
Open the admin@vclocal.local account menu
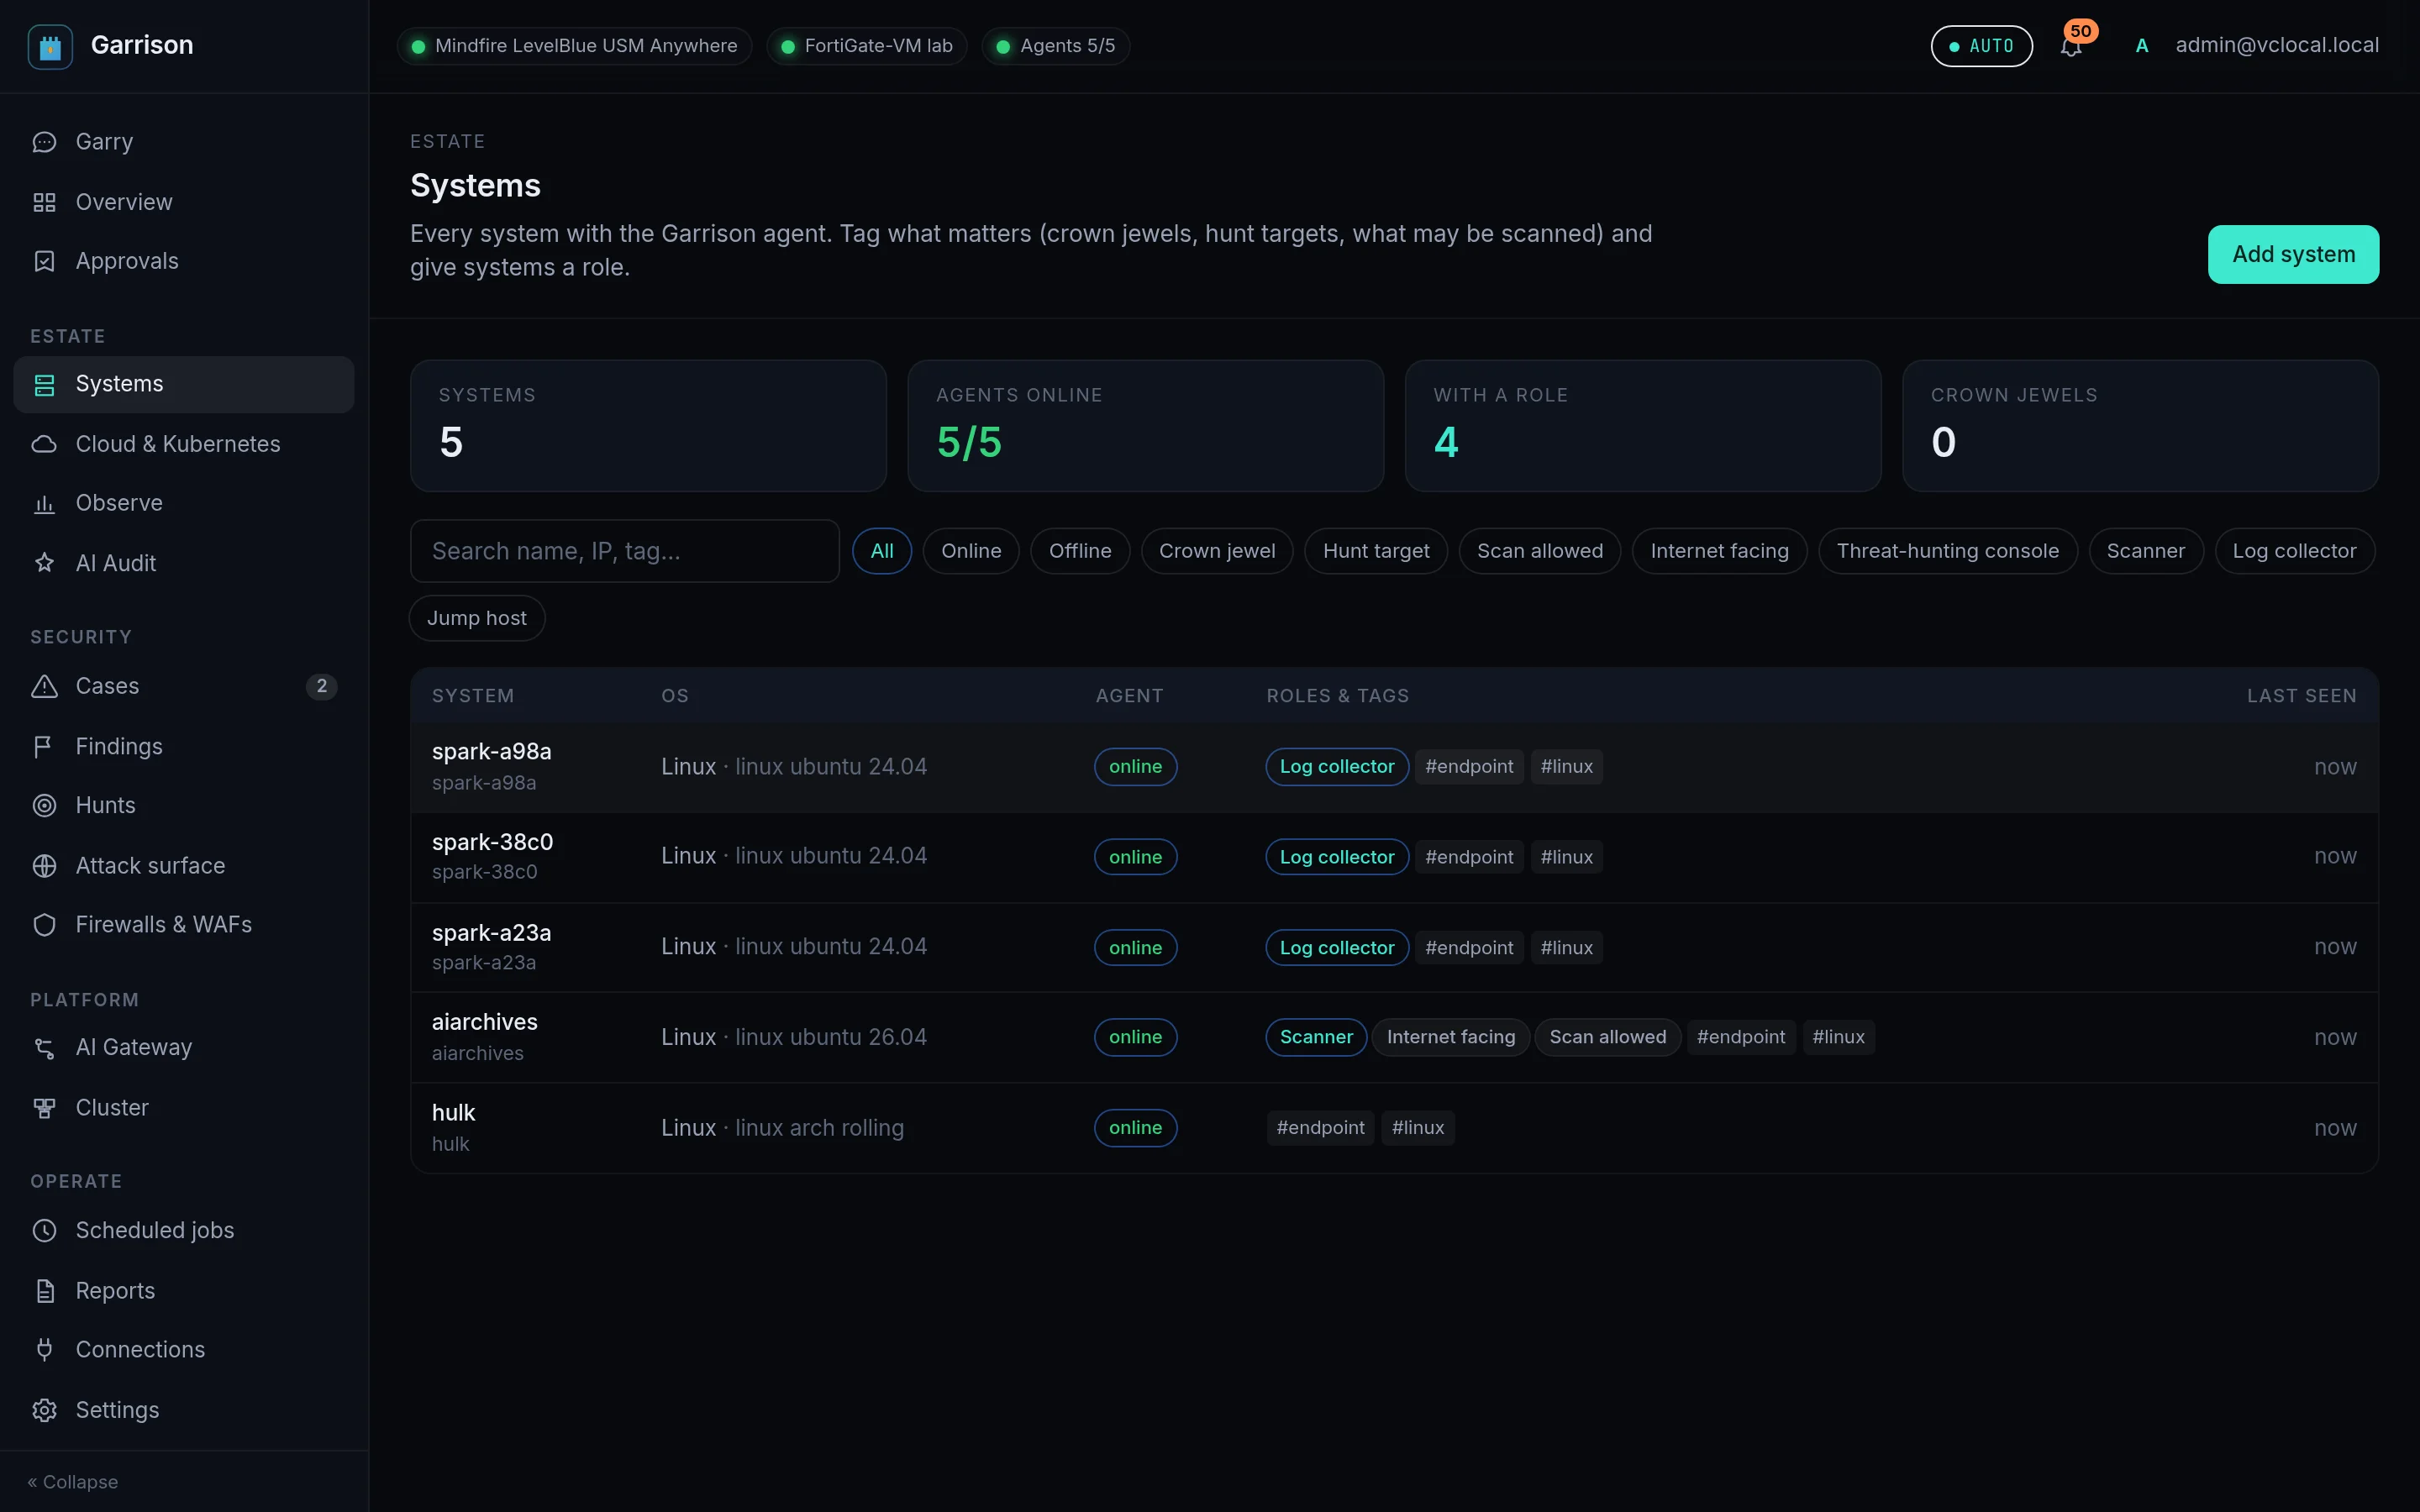2257,46
